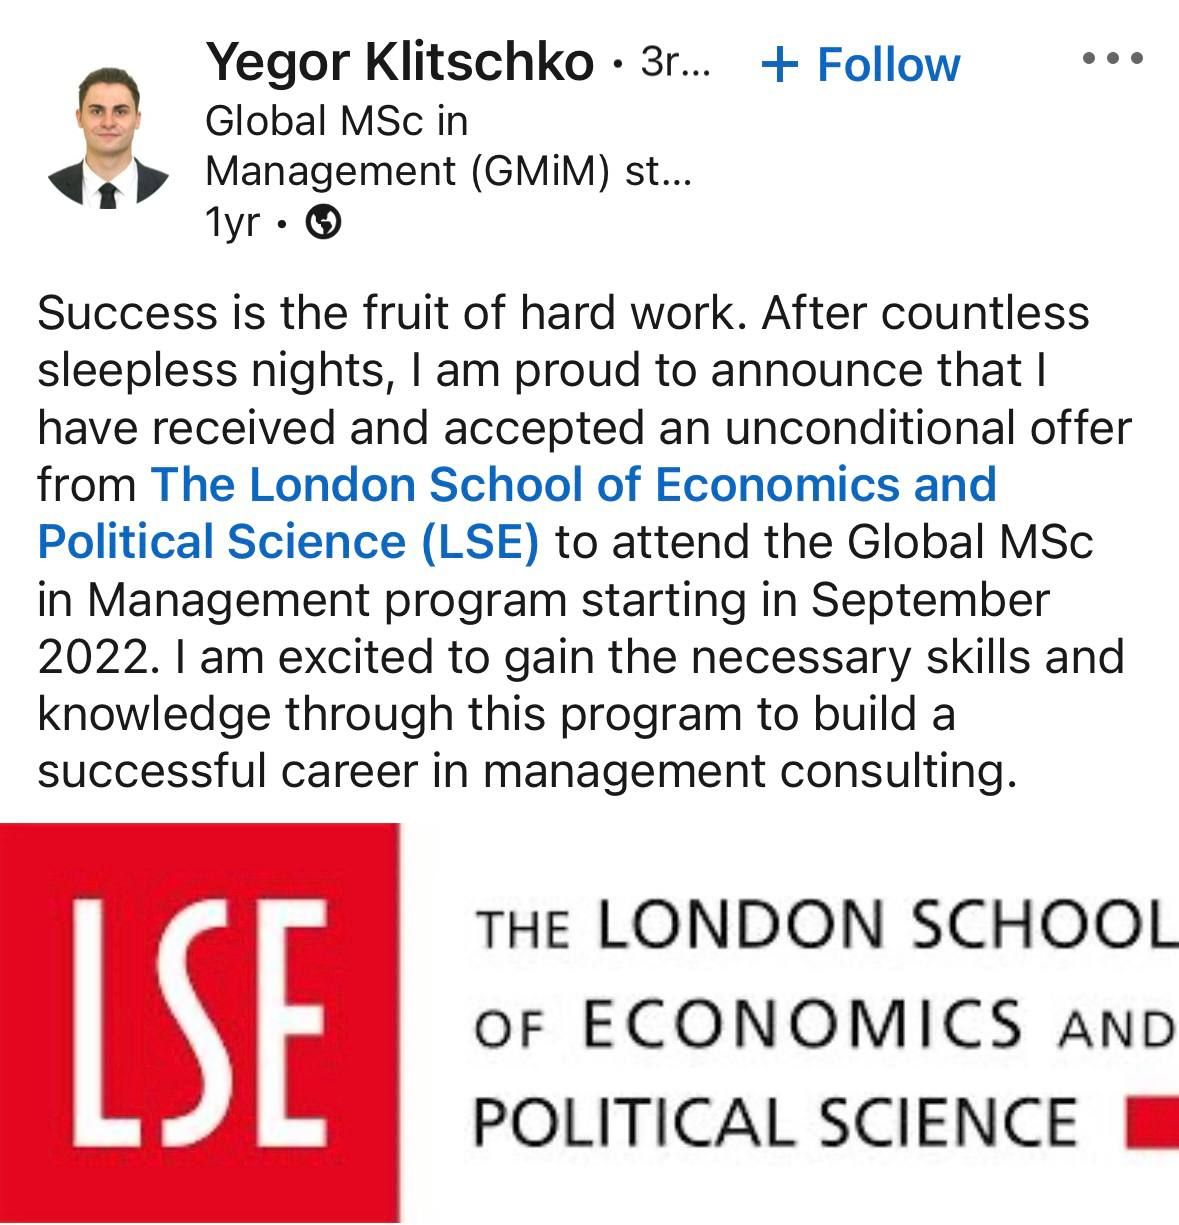The height and width of the screenshot is (1225, 1179).
Task: Click the Follow button
Action: (x=888, y=65)
